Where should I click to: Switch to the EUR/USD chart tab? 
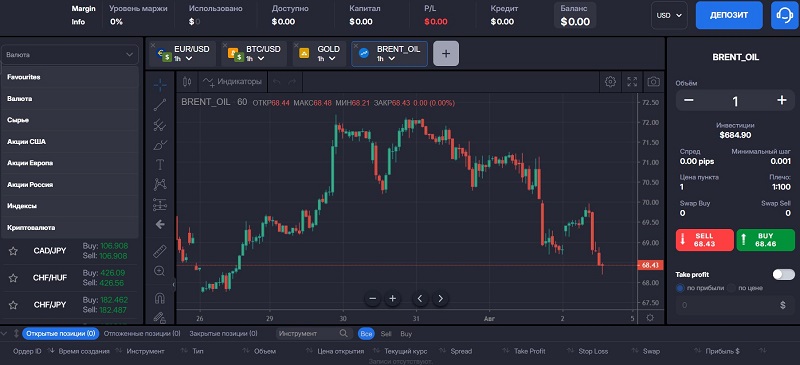[182, 54]
